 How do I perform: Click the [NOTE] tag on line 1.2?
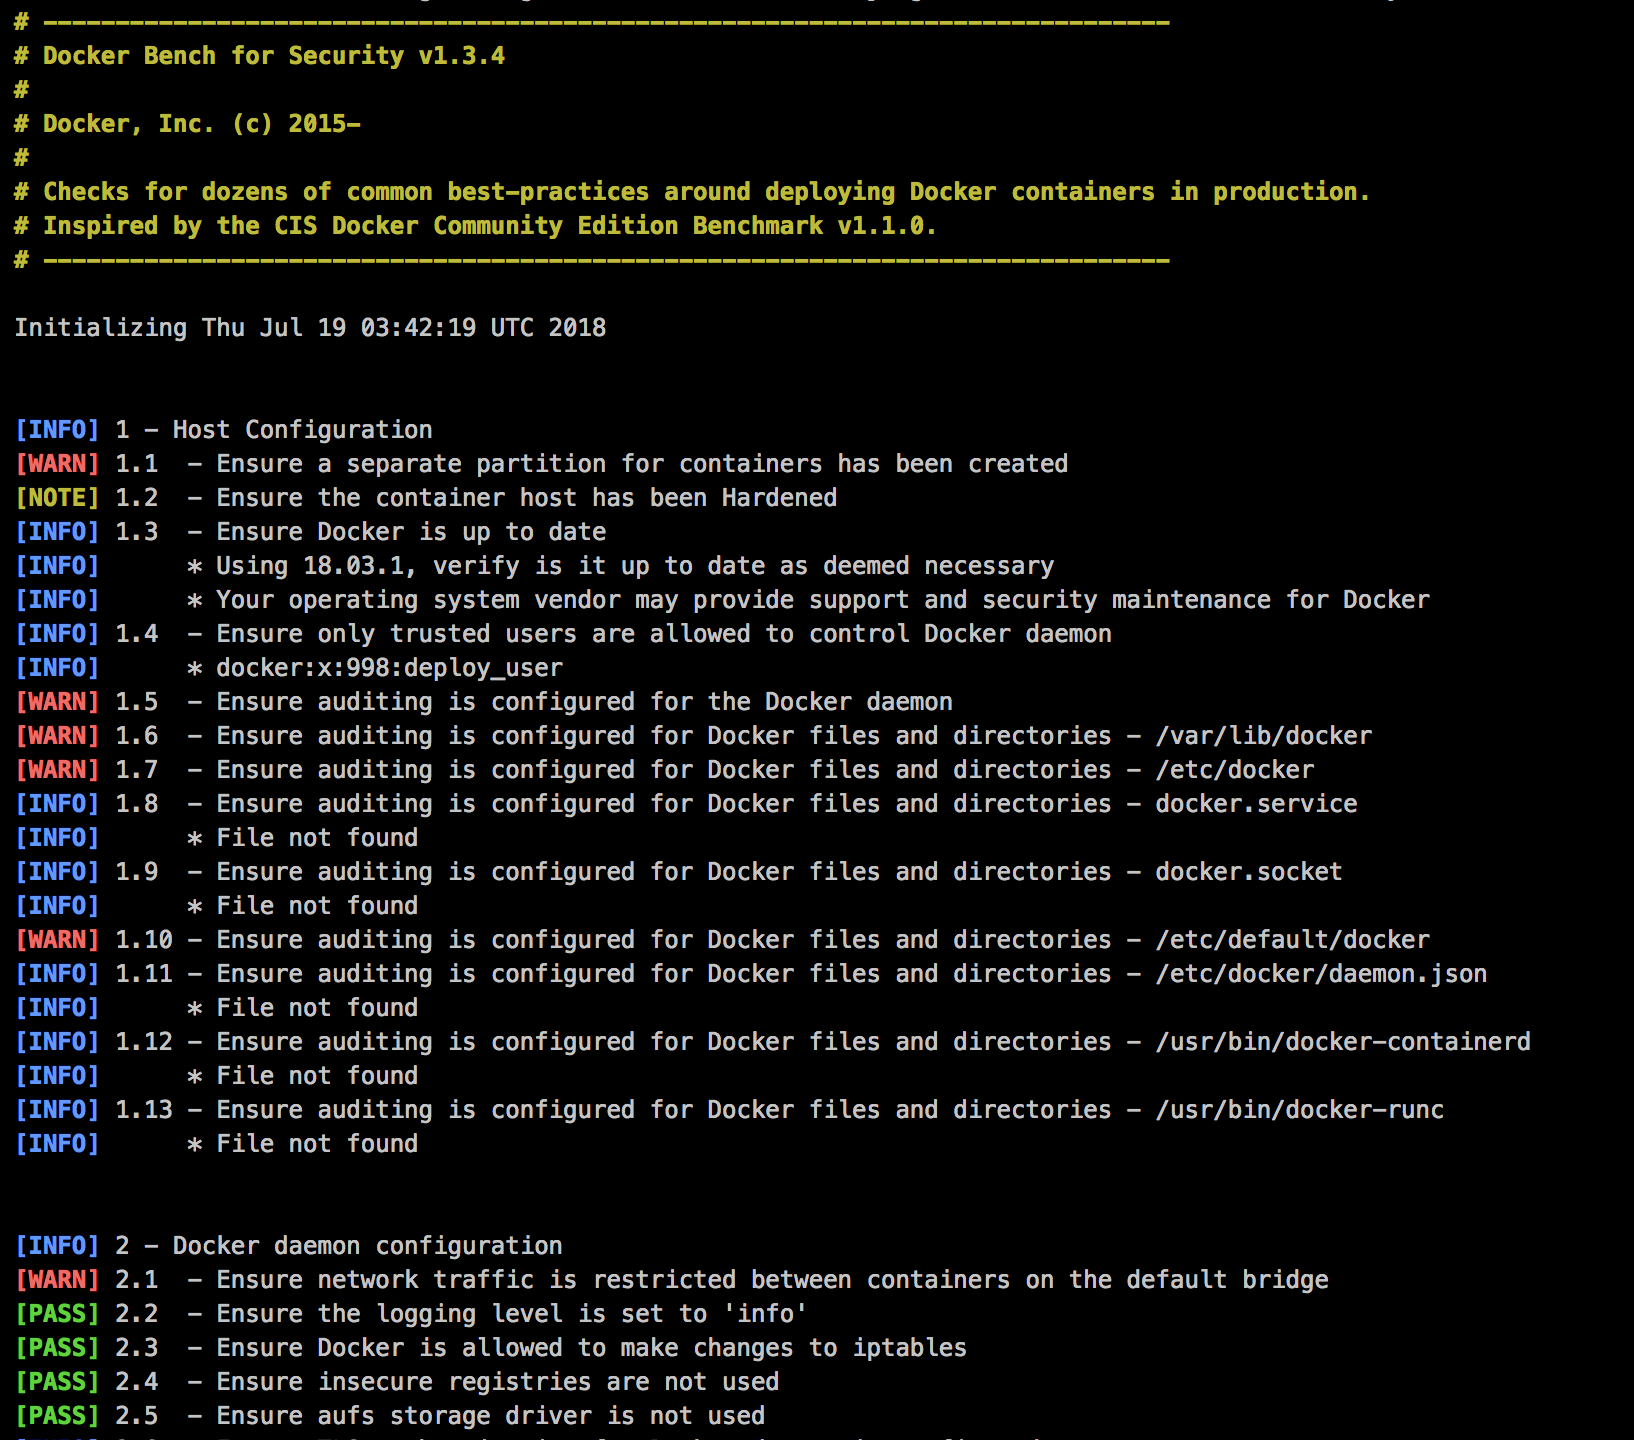coord(57,498)
